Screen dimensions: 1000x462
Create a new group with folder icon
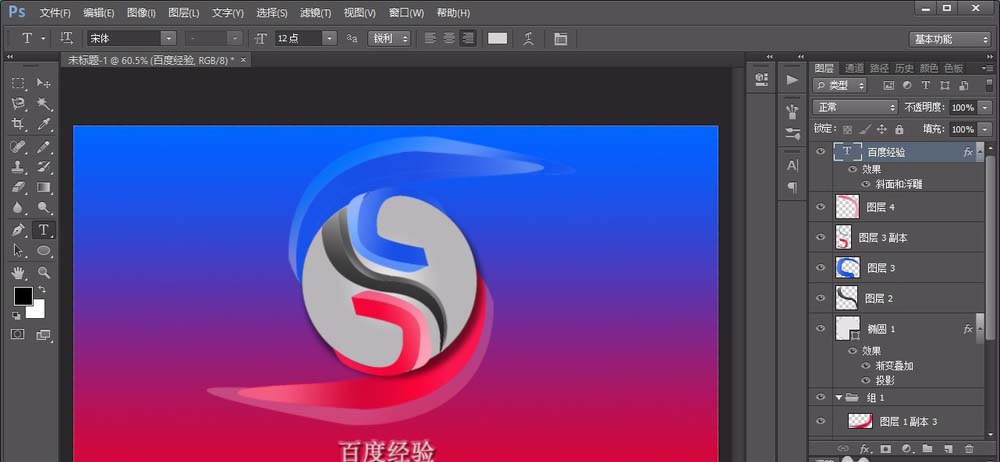tap(927, 449)
